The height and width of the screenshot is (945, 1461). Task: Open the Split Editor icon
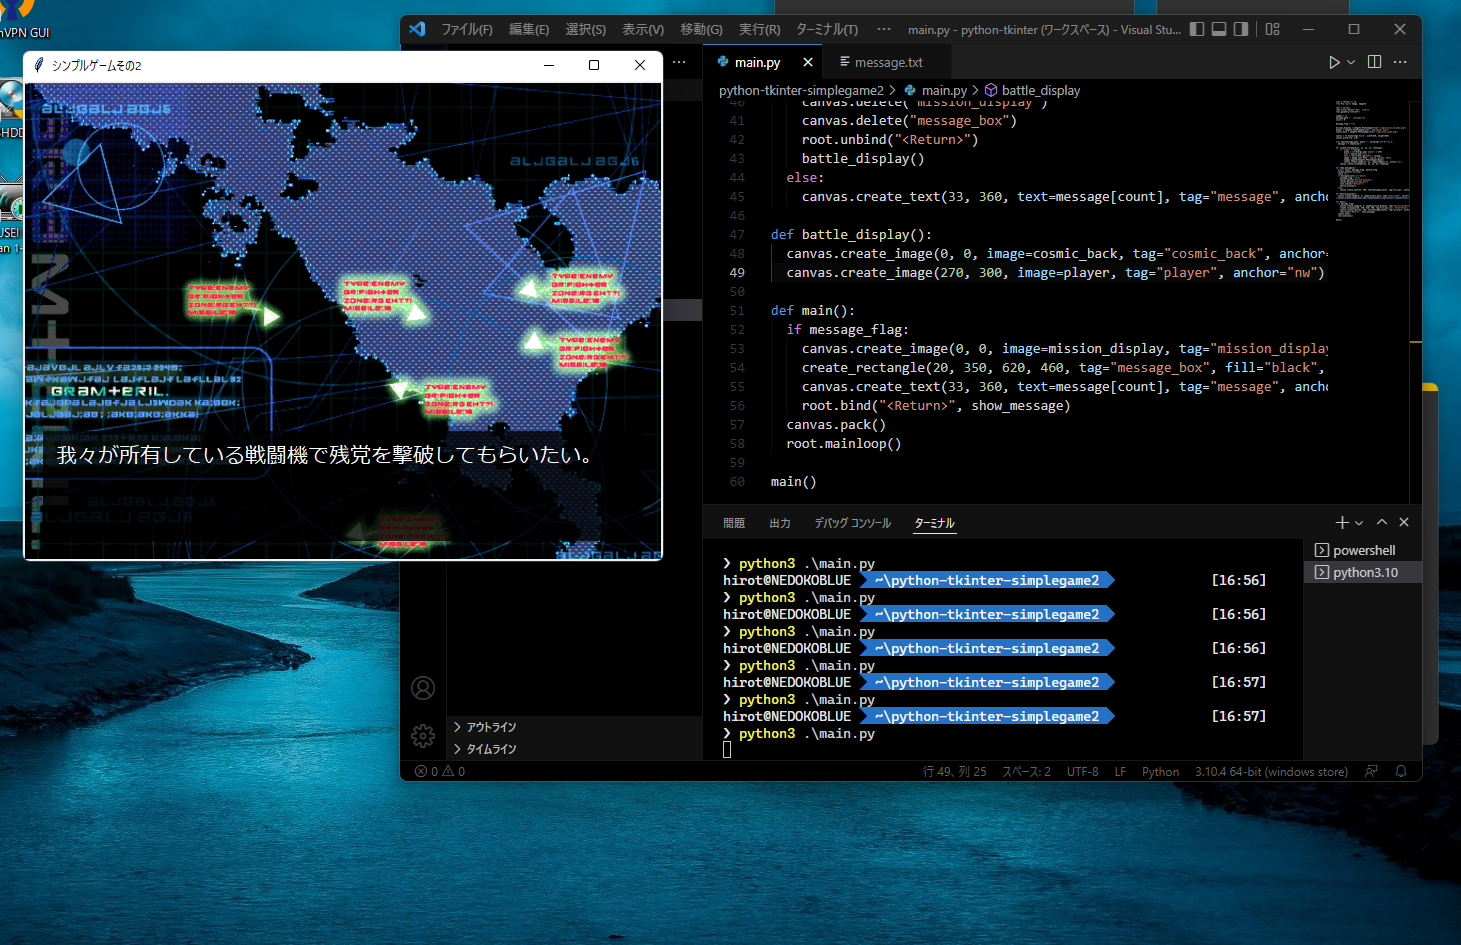pyautogui.click(x=1373, y=61)
